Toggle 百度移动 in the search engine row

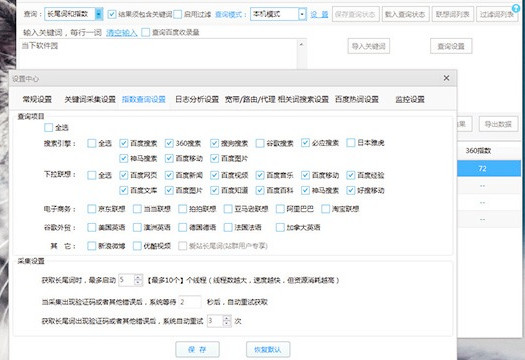(169, 158)
